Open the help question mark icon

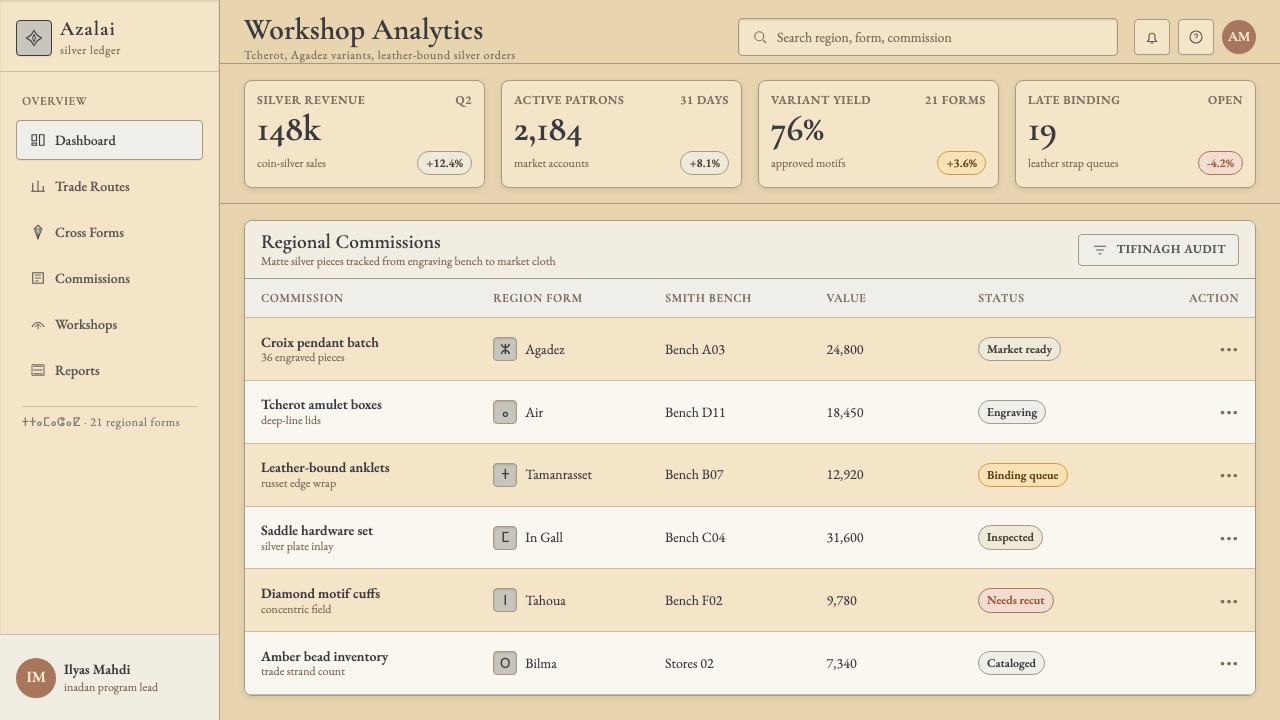pos(1196,37)
